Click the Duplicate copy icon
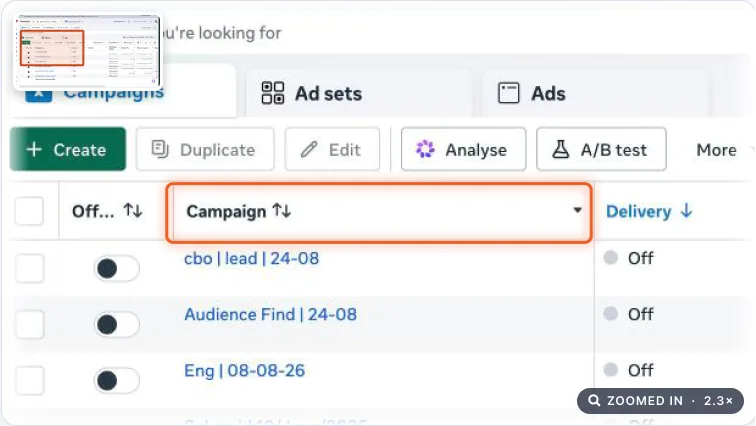The height and width of the screenshot is (426, 756). tap(160, 149)
